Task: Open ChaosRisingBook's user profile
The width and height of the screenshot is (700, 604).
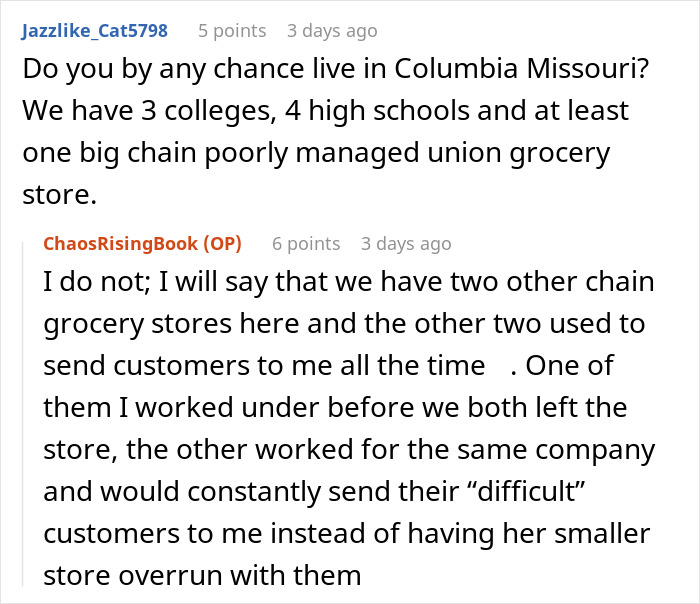Action: (119, 244)
